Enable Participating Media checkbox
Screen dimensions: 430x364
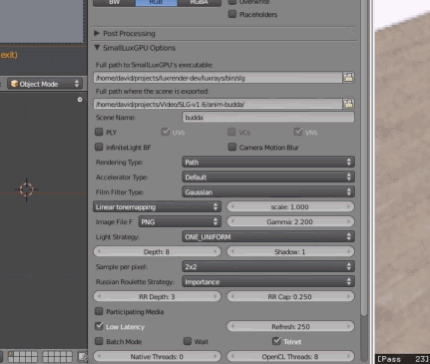point(99,311)
